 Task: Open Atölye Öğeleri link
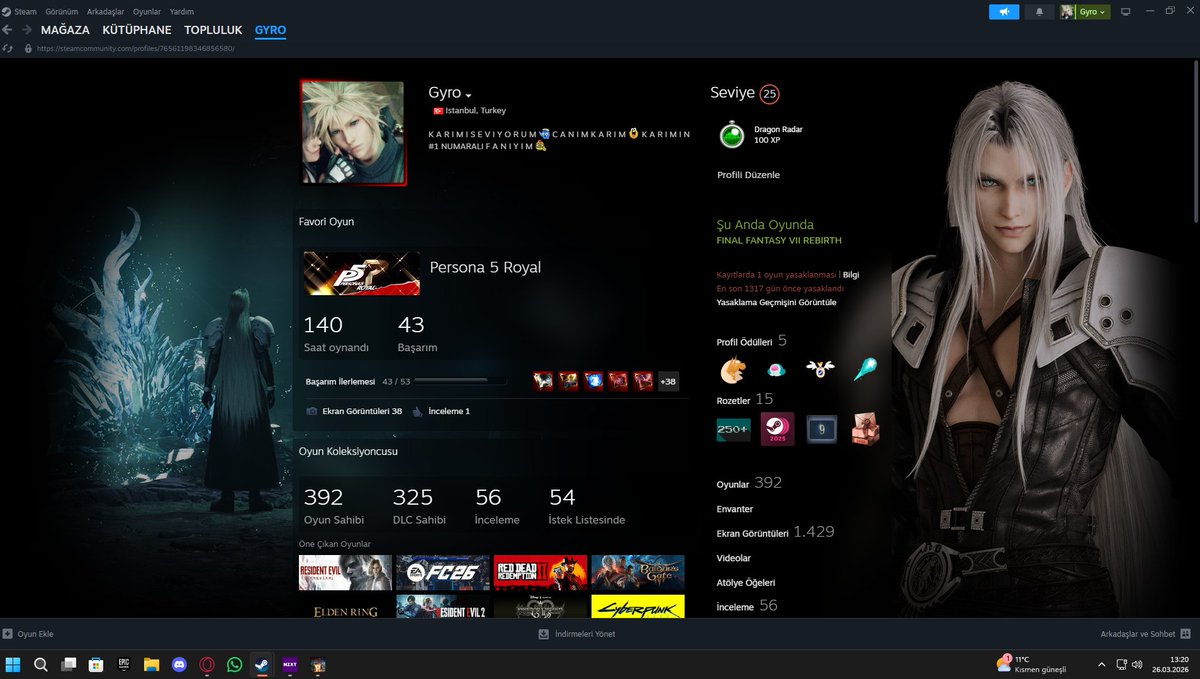pos(746,582)
